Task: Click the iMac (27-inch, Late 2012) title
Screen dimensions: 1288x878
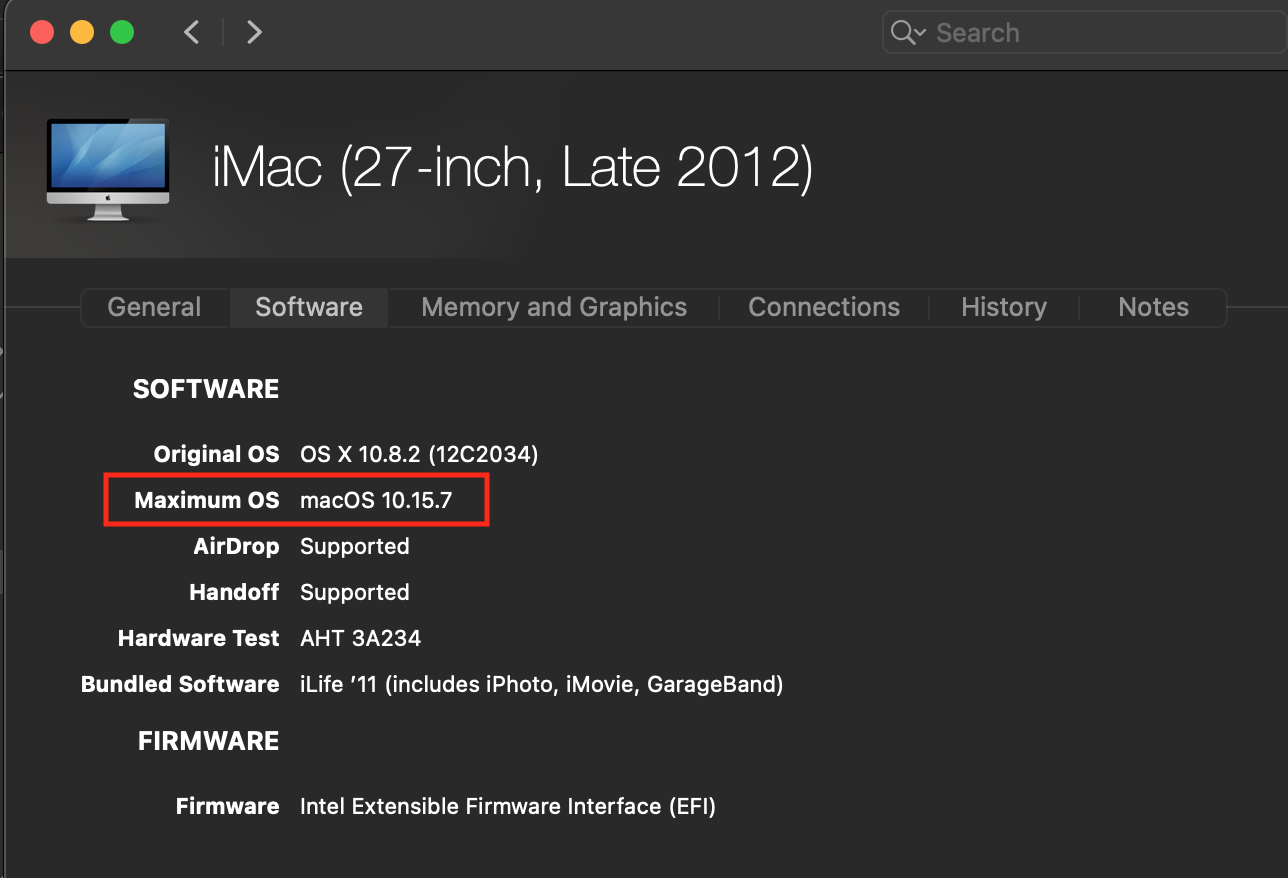Action: (x=512, y=168)
